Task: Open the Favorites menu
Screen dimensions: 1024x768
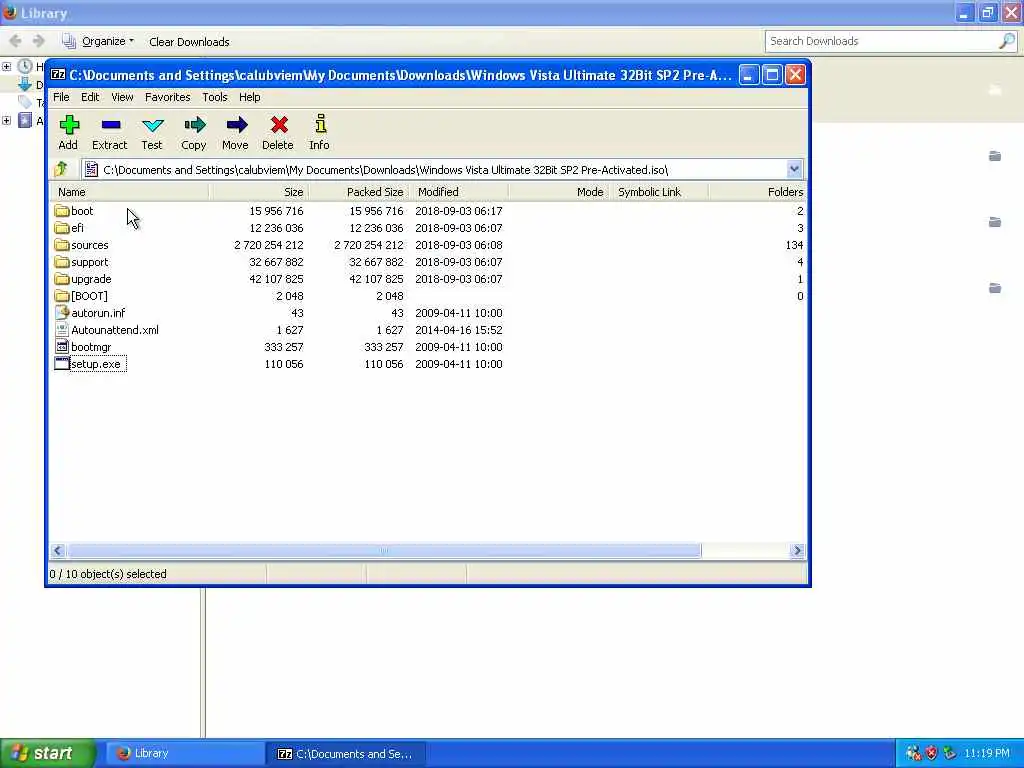Action: (168, 97)
